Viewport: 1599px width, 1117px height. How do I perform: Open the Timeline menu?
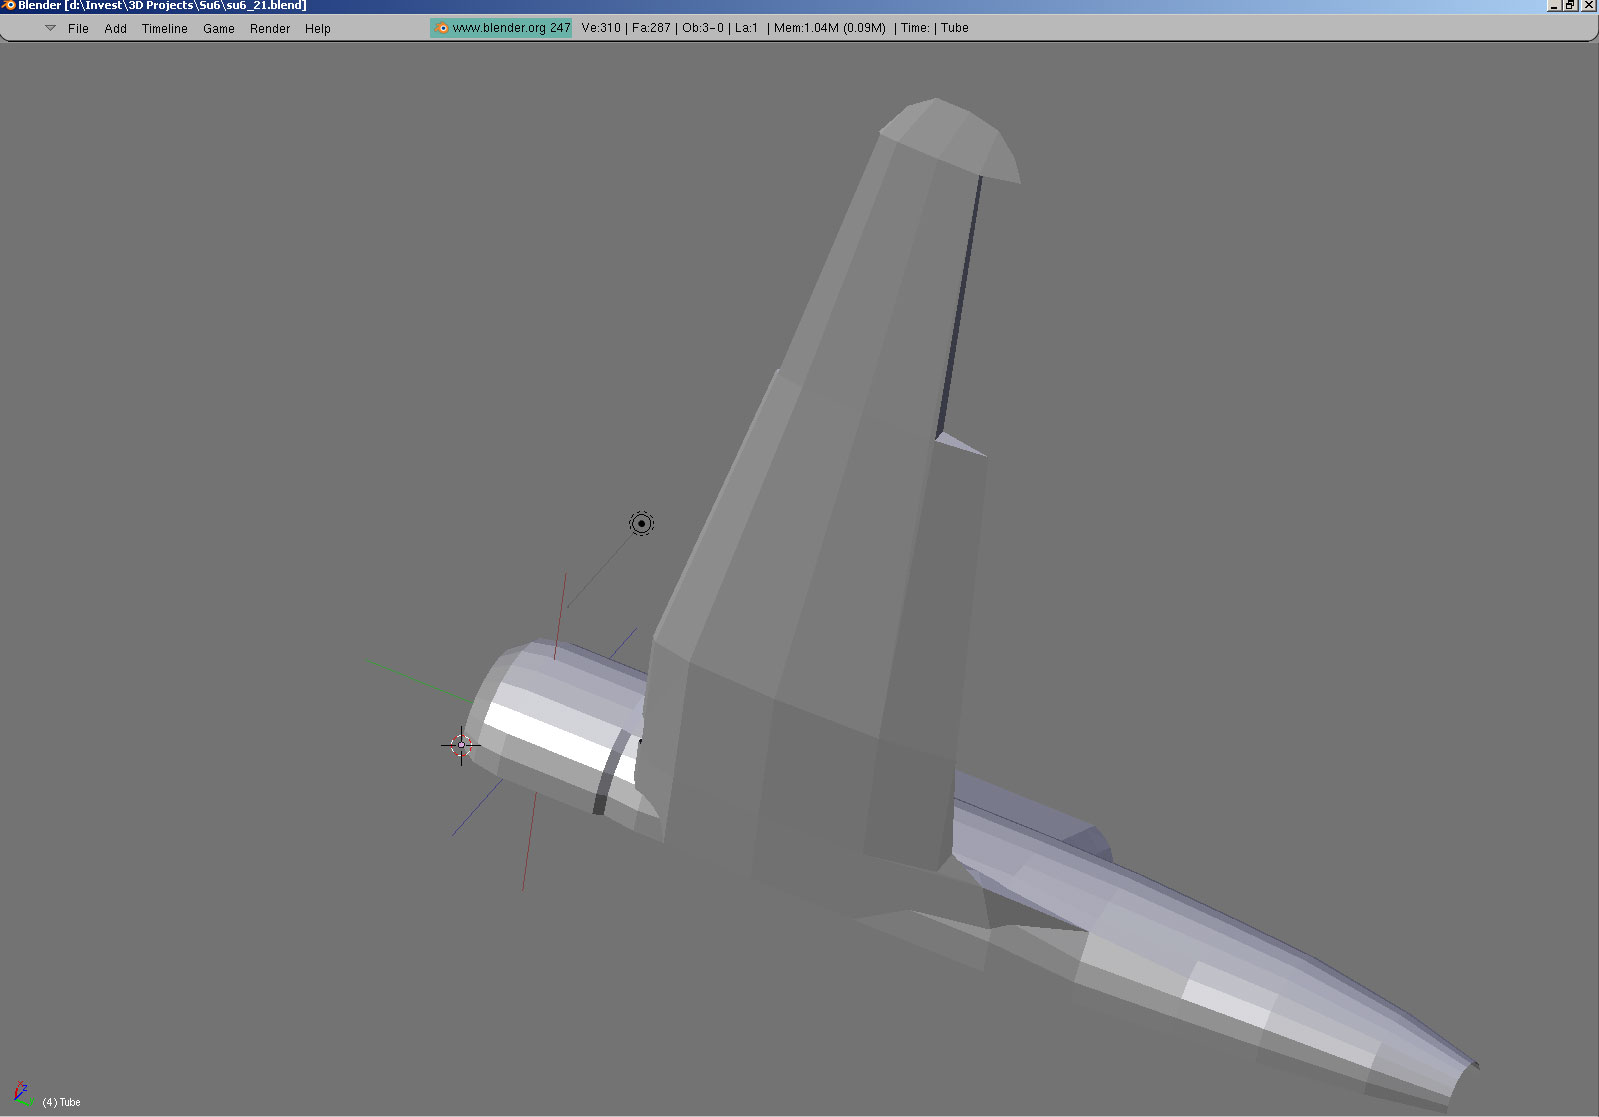click(x=165, y=28)
